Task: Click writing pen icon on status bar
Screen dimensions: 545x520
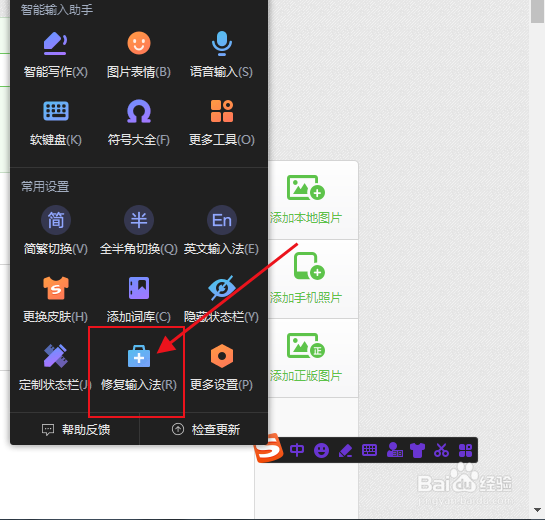Action: point(345,450)
